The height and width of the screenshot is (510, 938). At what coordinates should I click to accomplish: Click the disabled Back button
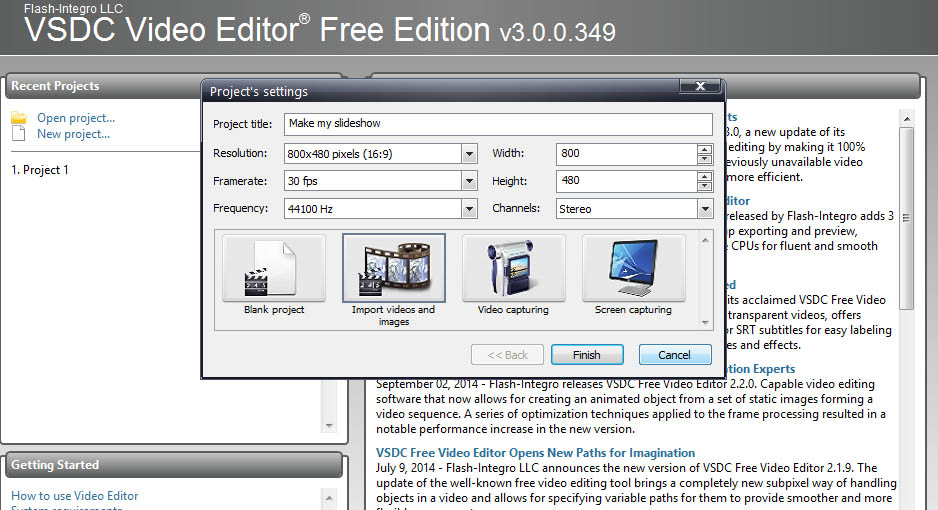(507, 355)
